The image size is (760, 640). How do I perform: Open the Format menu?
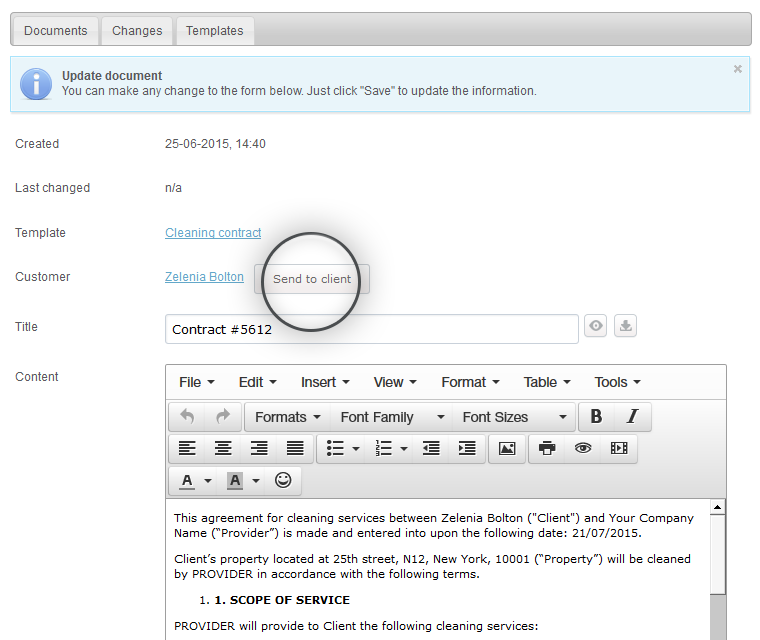pyautogui.click(x=470, y=383)
